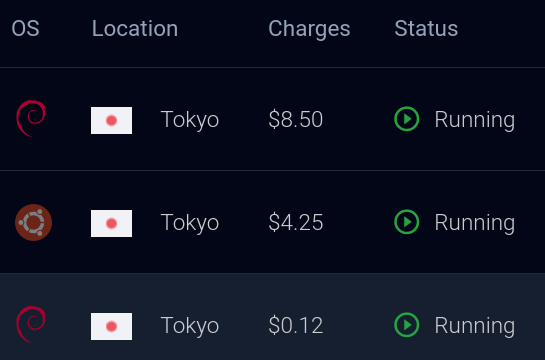Click the $0.12 charges value

[296, 325]
